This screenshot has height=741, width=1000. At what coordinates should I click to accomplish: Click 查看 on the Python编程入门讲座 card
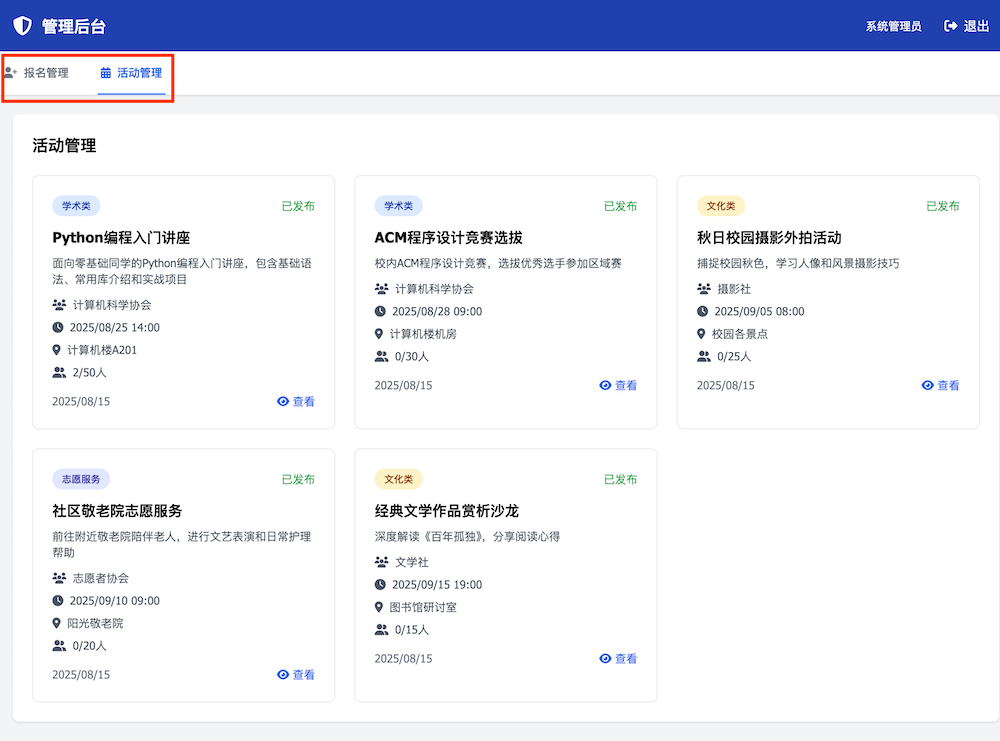point(298,401)
